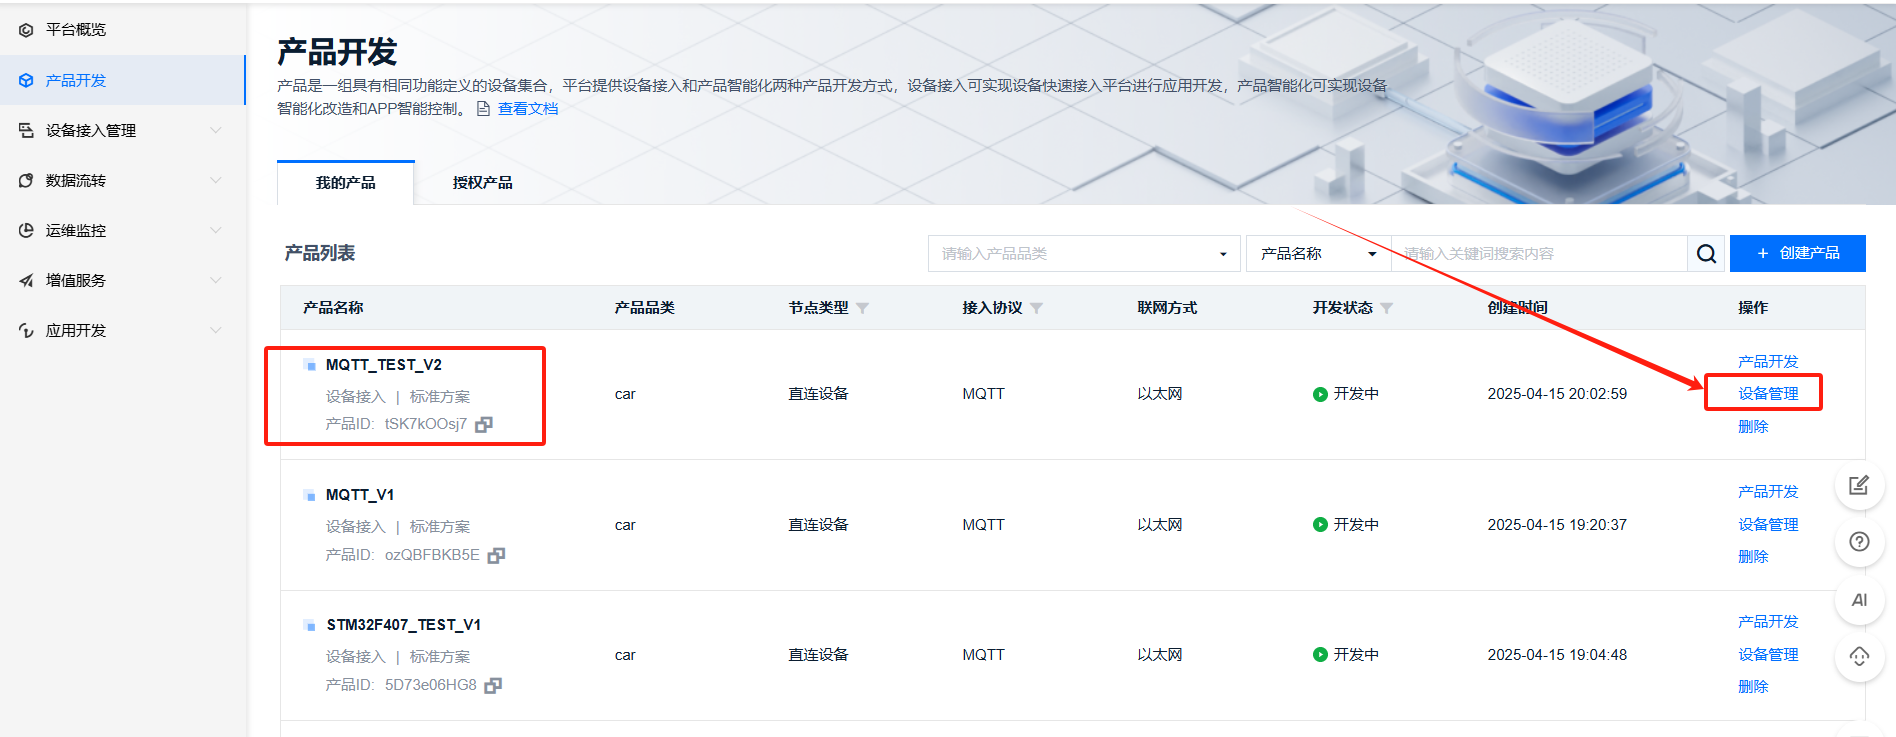Viewport: 1896px width, 737px height.
Task: Click the 应用开发 sidebar icon
Action: click(26, 330)
